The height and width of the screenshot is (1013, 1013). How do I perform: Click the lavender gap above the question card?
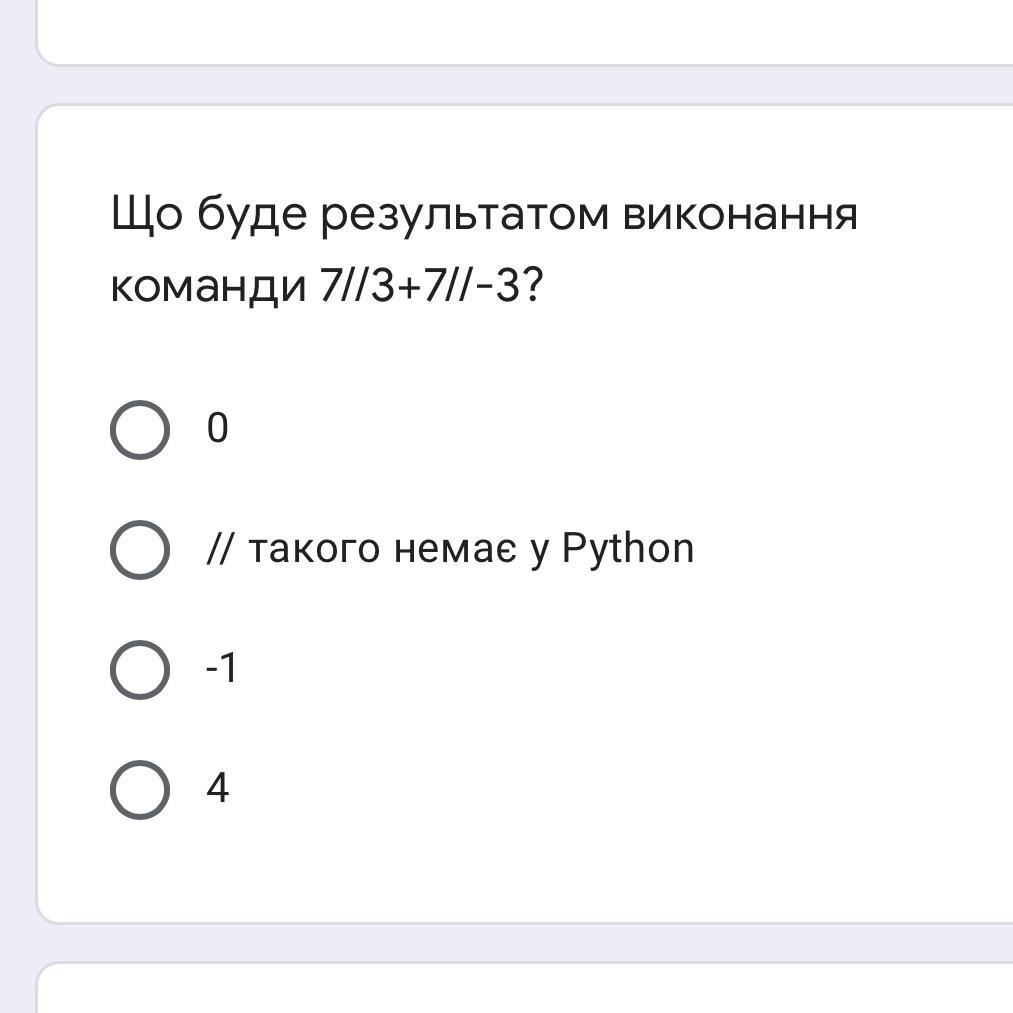525,85
